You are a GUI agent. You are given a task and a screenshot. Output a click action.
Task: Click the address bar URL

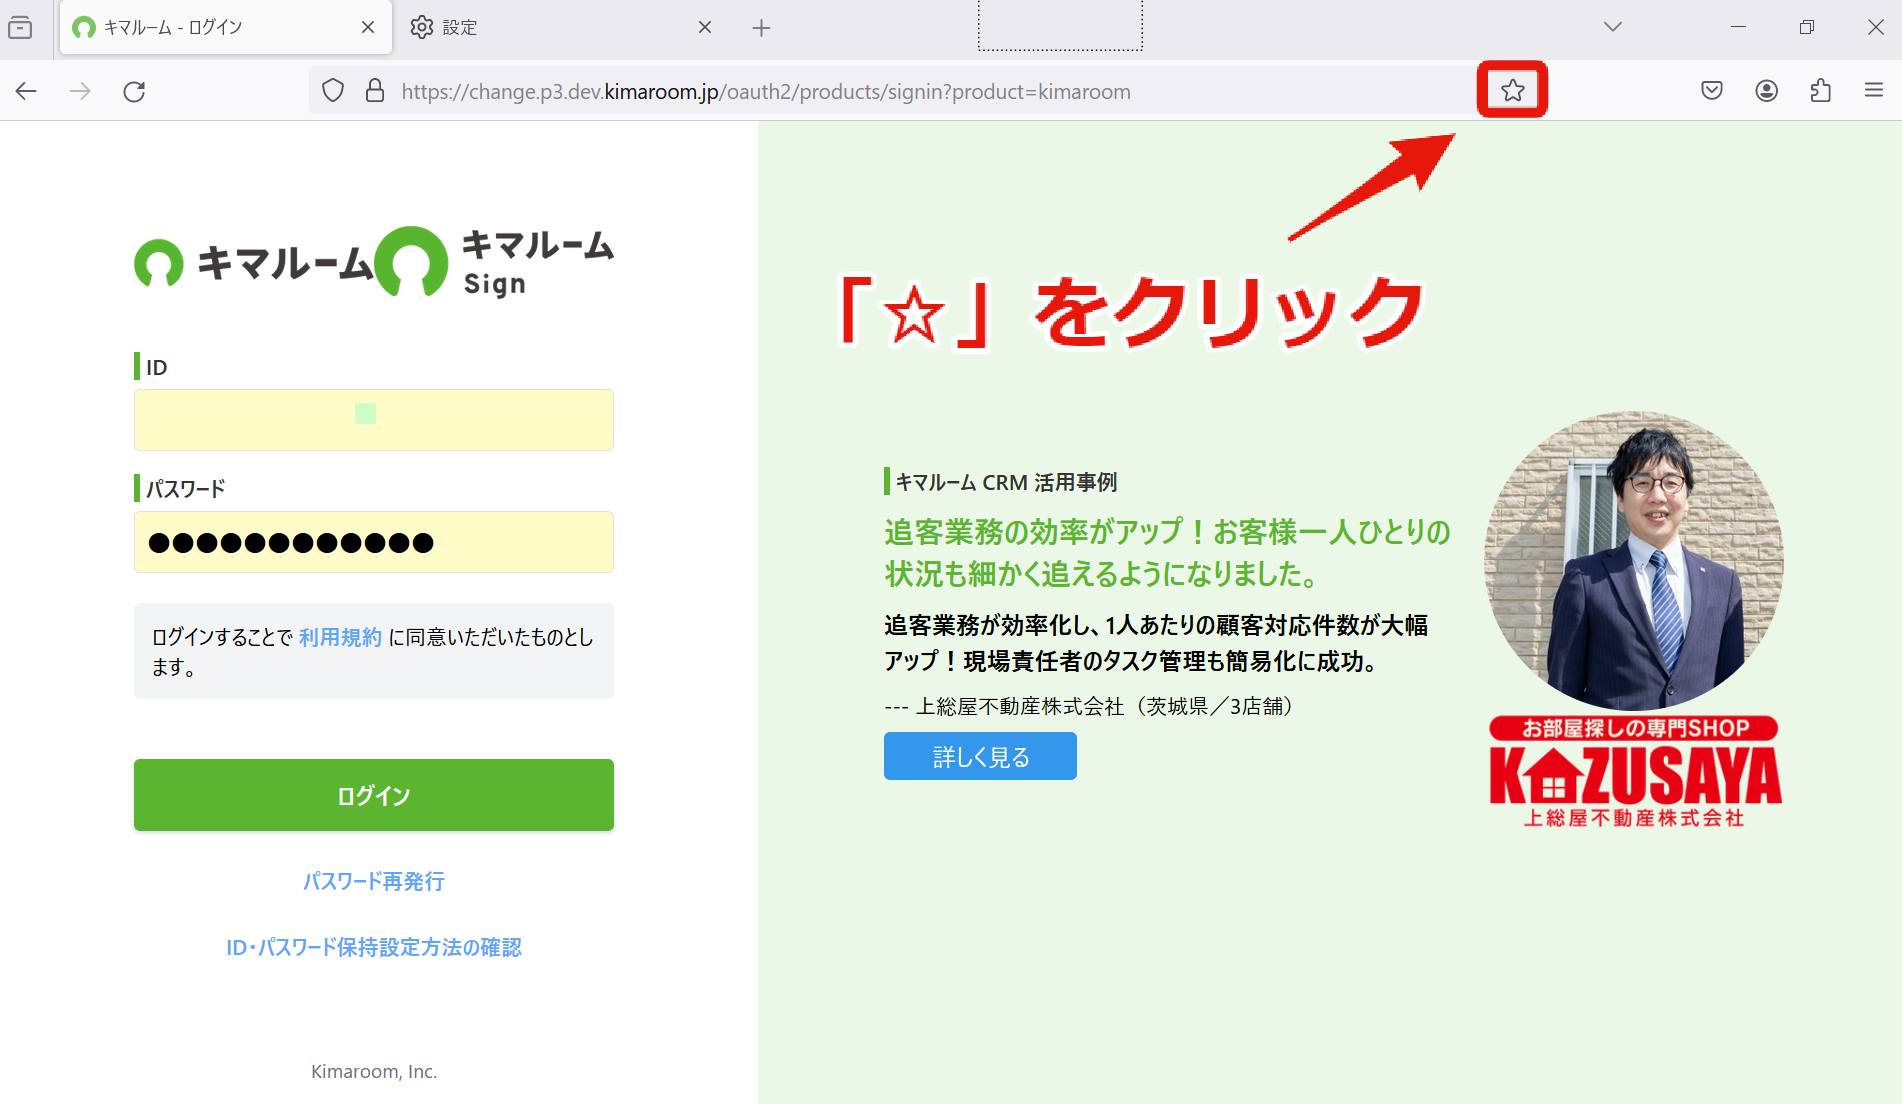pyautogui.click(x=766, y=91)
